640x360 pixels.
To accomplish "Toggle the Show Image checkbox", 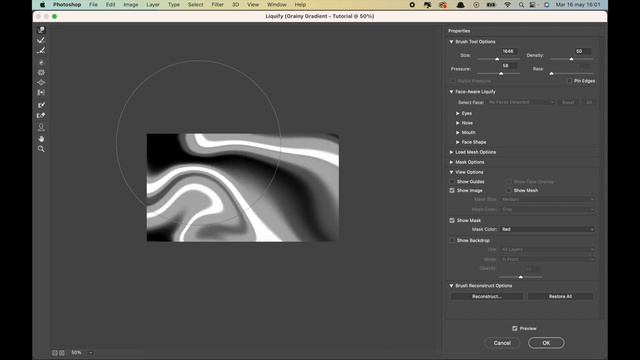I will [452, 191].
